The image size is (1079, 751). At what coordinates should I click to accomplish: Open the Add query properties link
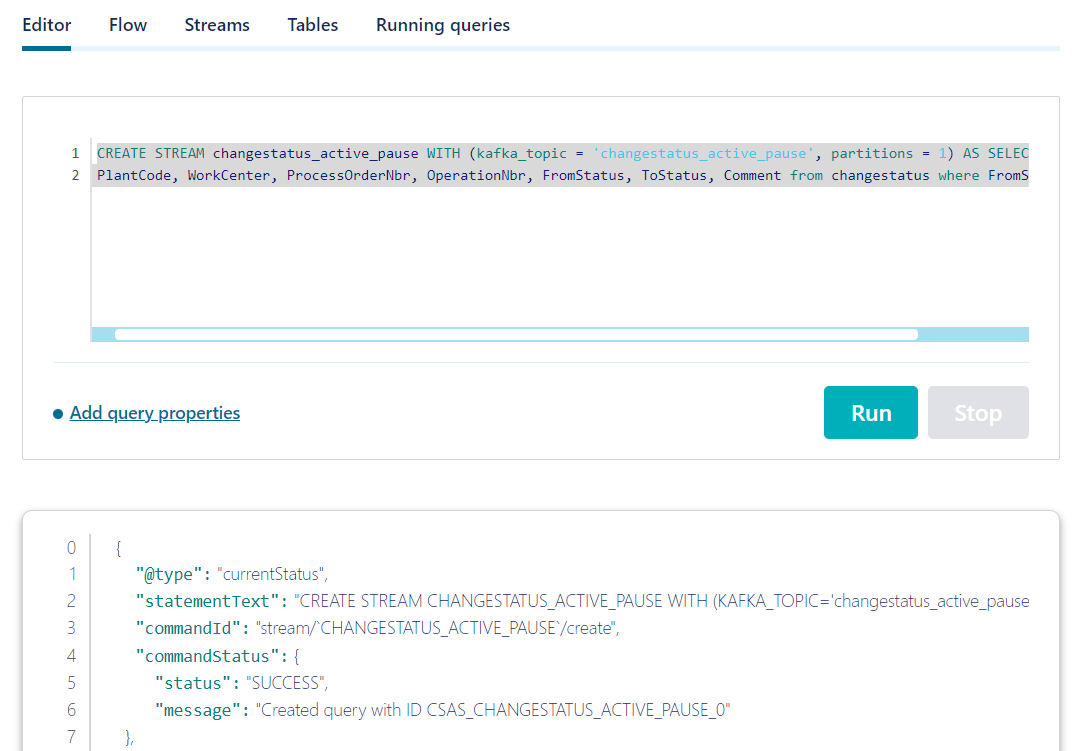tap(155, 413)
